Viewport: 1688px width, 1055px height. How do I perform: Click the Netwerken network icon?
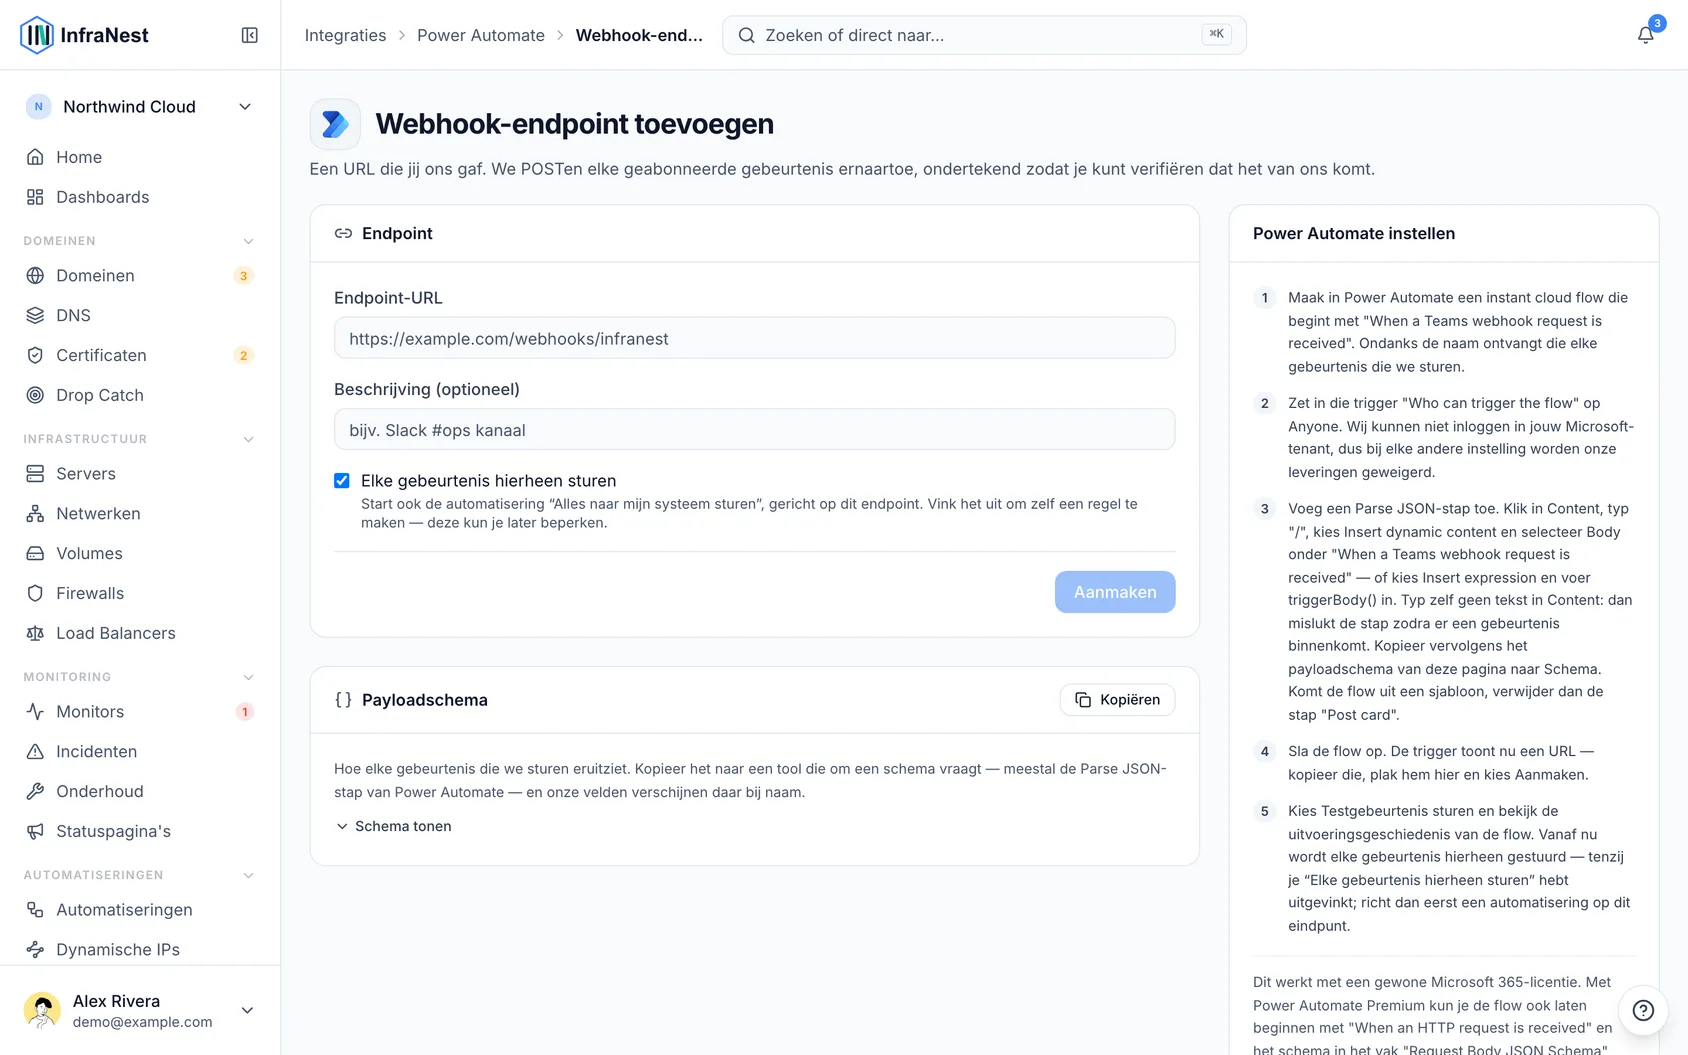(35, 513)
